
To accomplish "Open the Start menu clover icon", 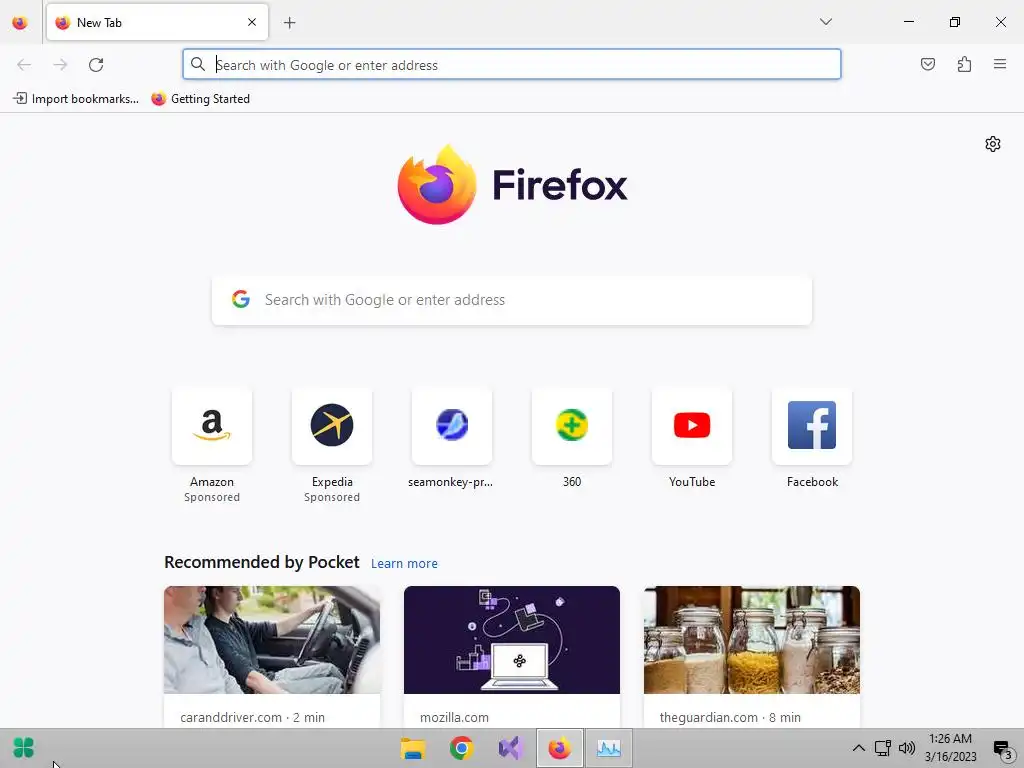I will click(x=24, y=748).
